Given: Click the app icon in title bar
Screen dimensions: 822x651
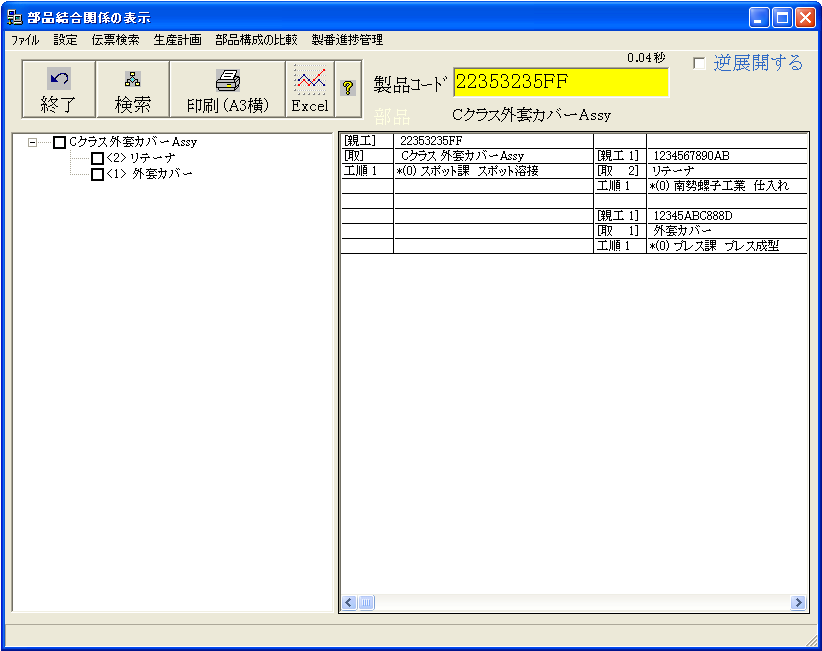Looking at the screenshot, I should (15, 17).
